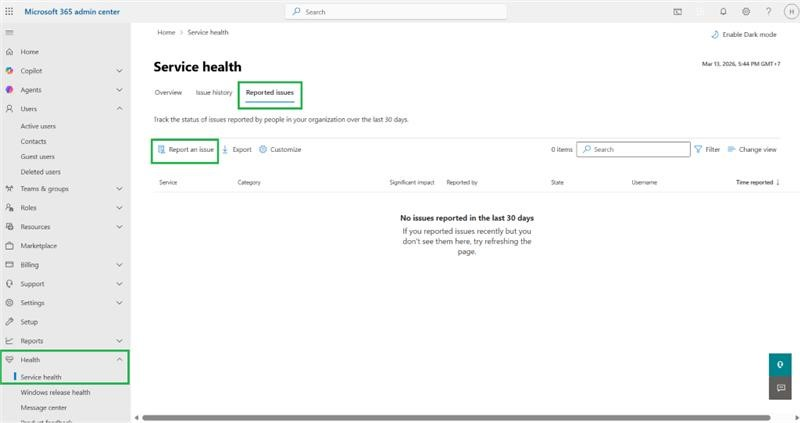Expand the Agents menu chevron

click(119, 90)
